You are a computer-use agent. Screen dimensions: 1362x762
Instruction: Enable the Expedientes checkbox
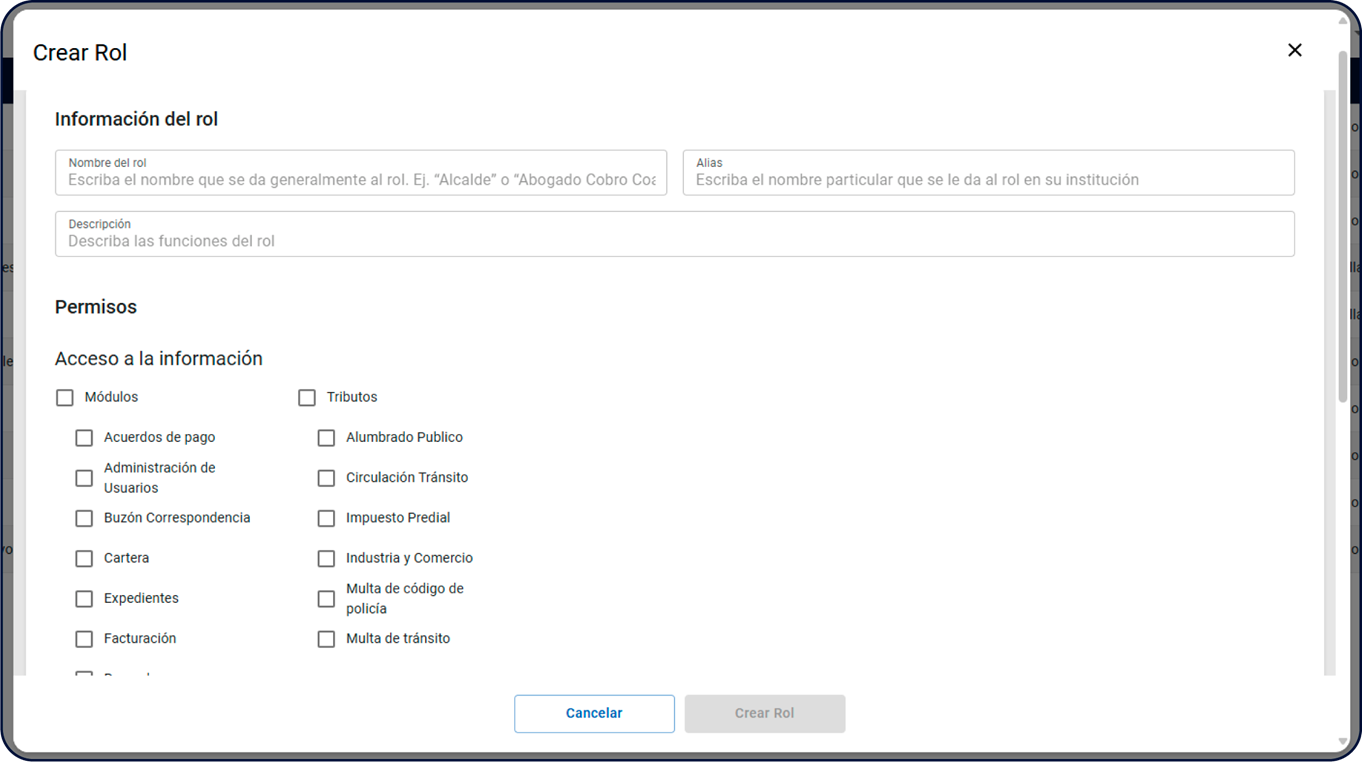click(84, 599)
